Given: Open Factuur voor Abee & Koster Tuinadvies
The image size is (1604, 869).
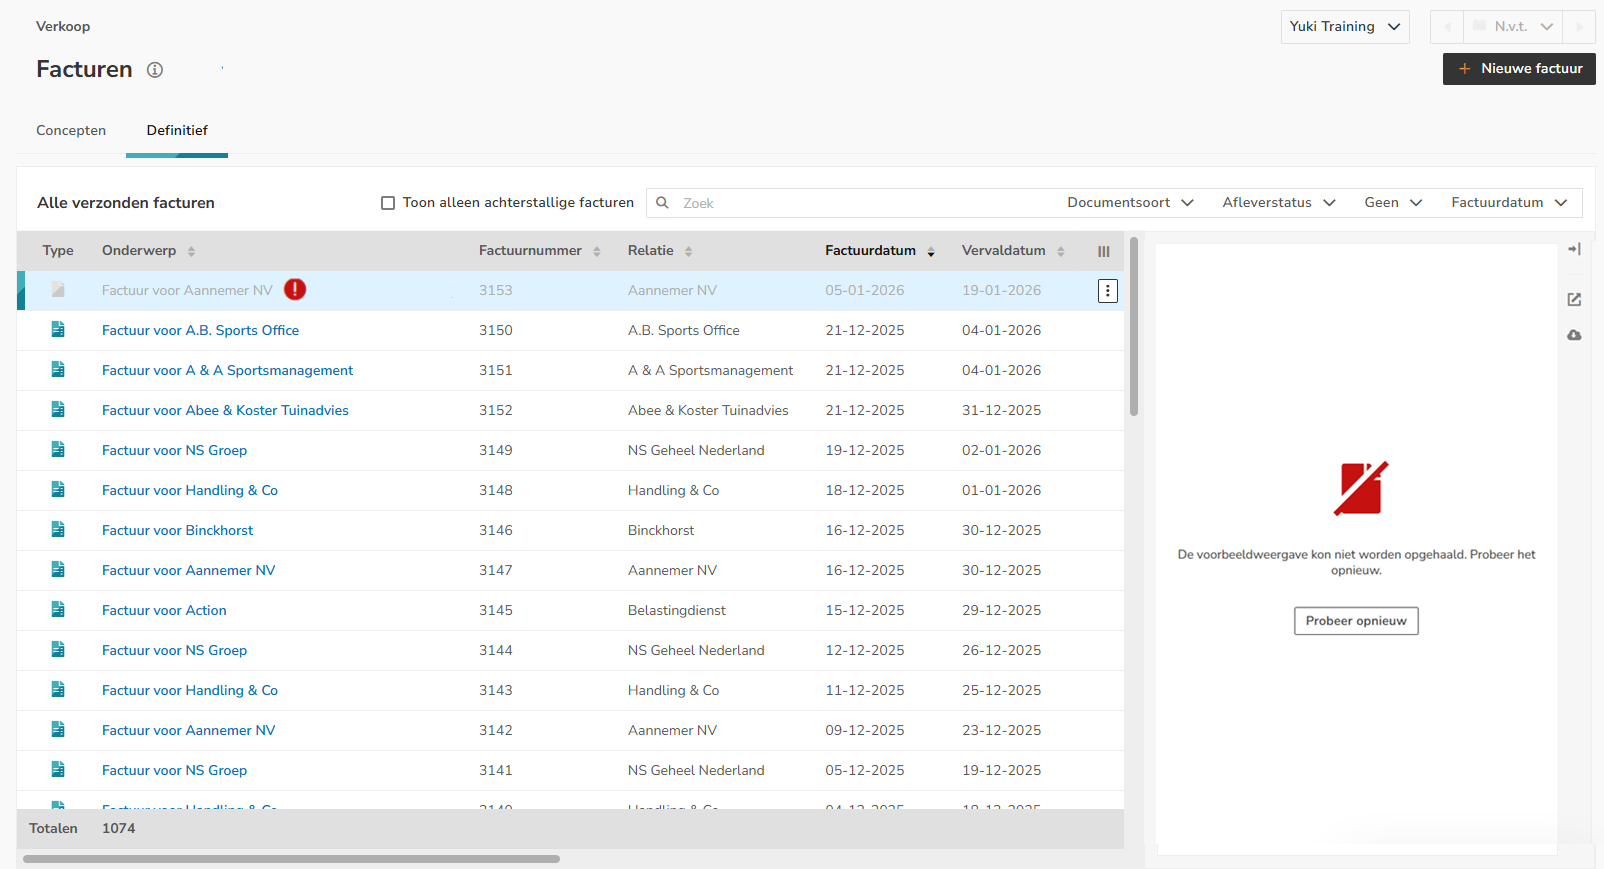Looking at the screenshot, I should [225, 411].
